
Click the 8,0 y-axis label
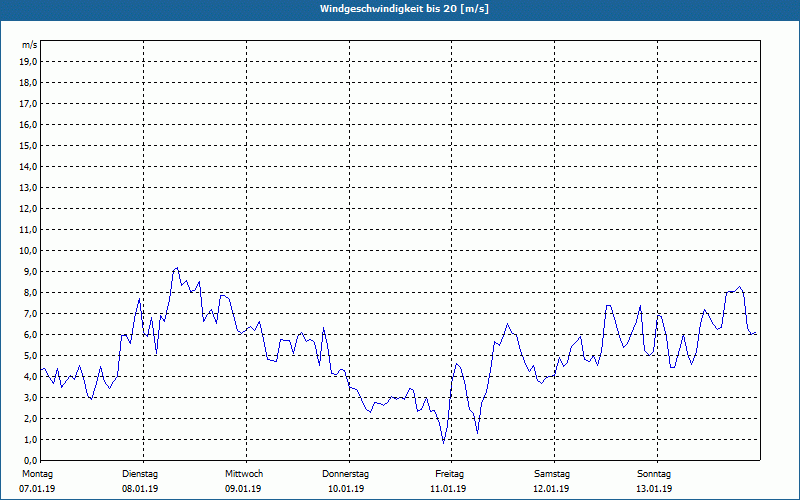tap(30, 293)
